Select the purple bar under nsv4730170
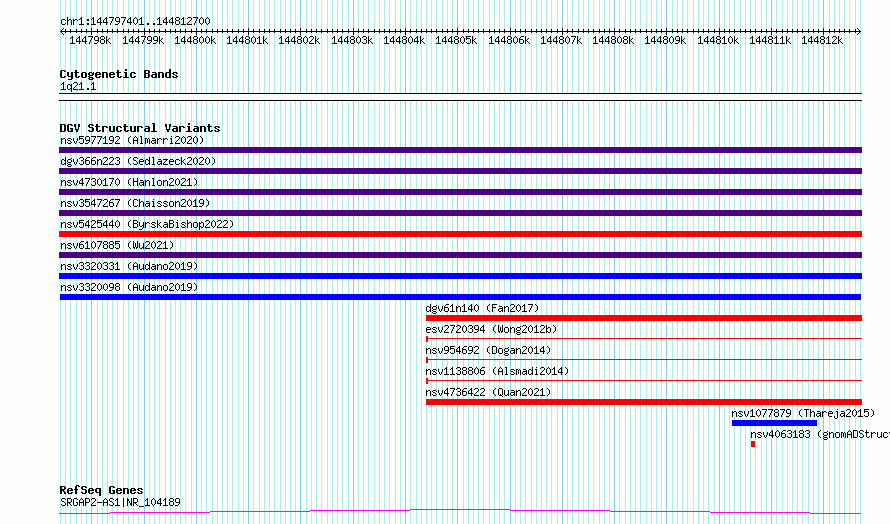Image resolution: width=890 pixels, height=524 pixels. pyautogui.click(x=460, y=192)
